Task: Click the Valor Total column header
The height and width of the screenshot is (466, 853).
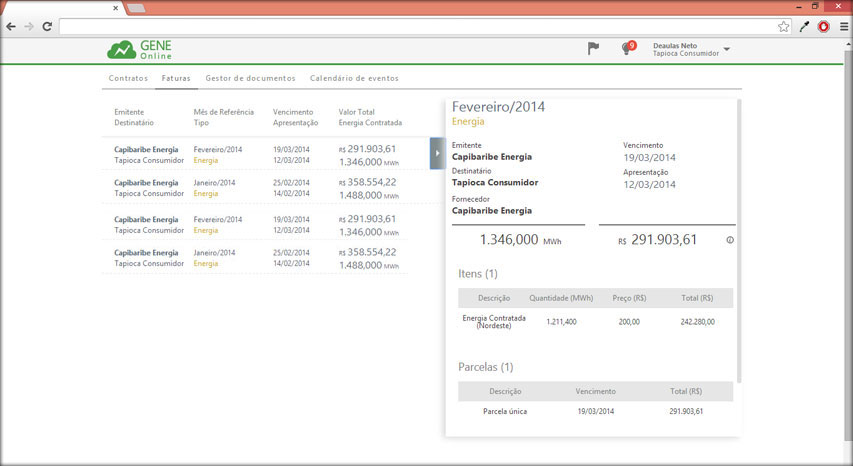Action: tap(356, 112)
